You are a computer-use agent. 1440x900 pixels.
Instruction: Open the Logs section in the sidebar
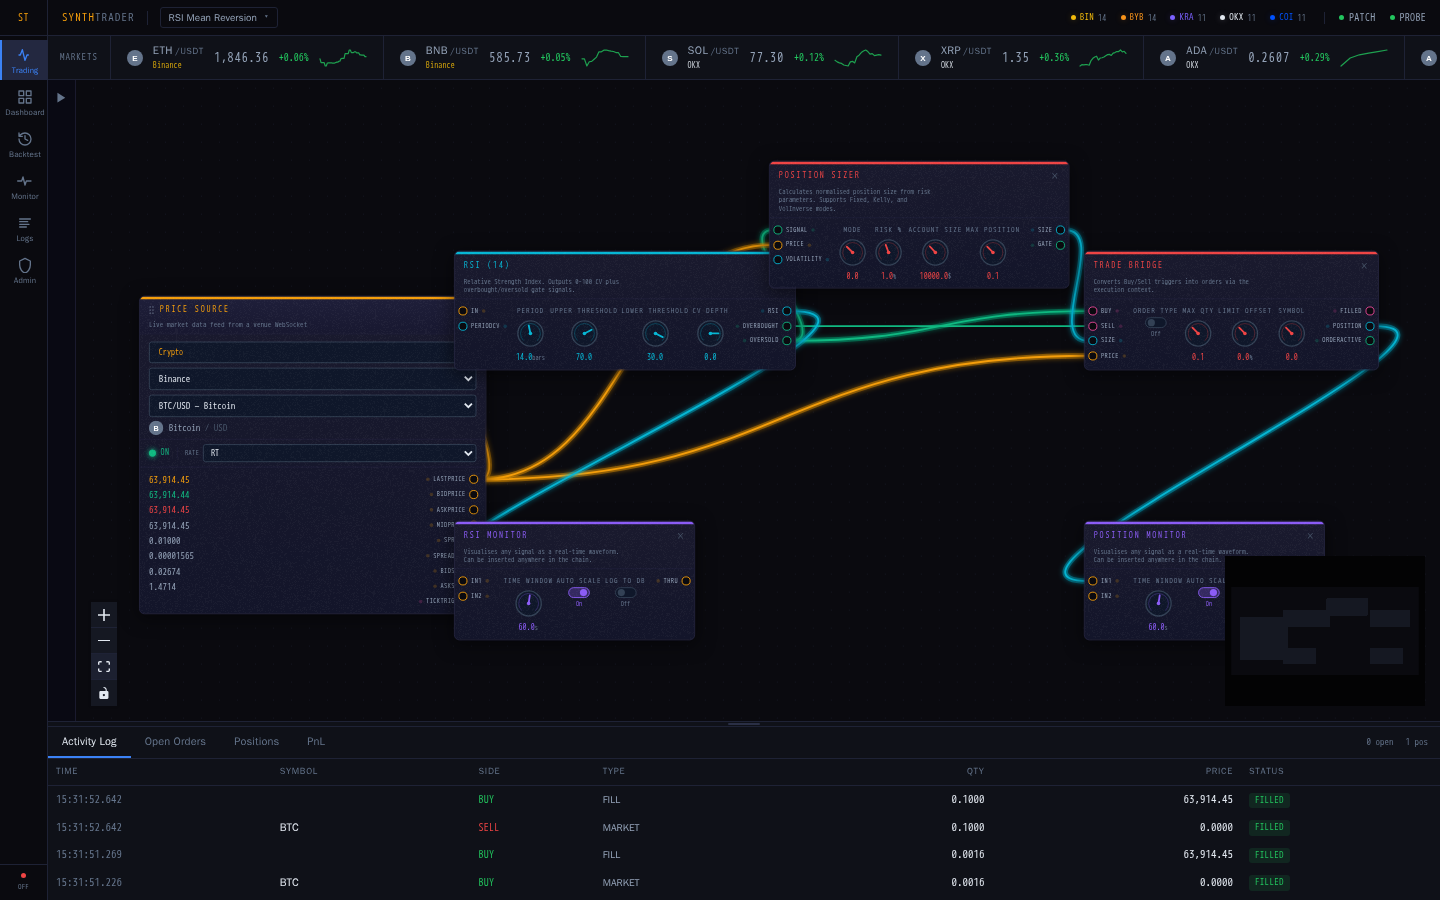tap(24, 229)
